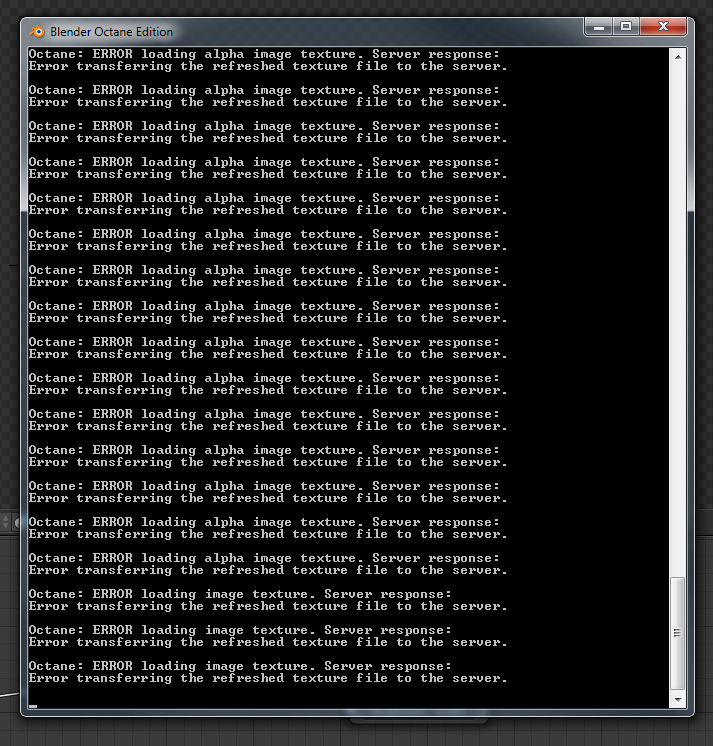Click the Blender logo icon in title bar
This screenshot has height=746, width=713.
(x=37, y=32)
